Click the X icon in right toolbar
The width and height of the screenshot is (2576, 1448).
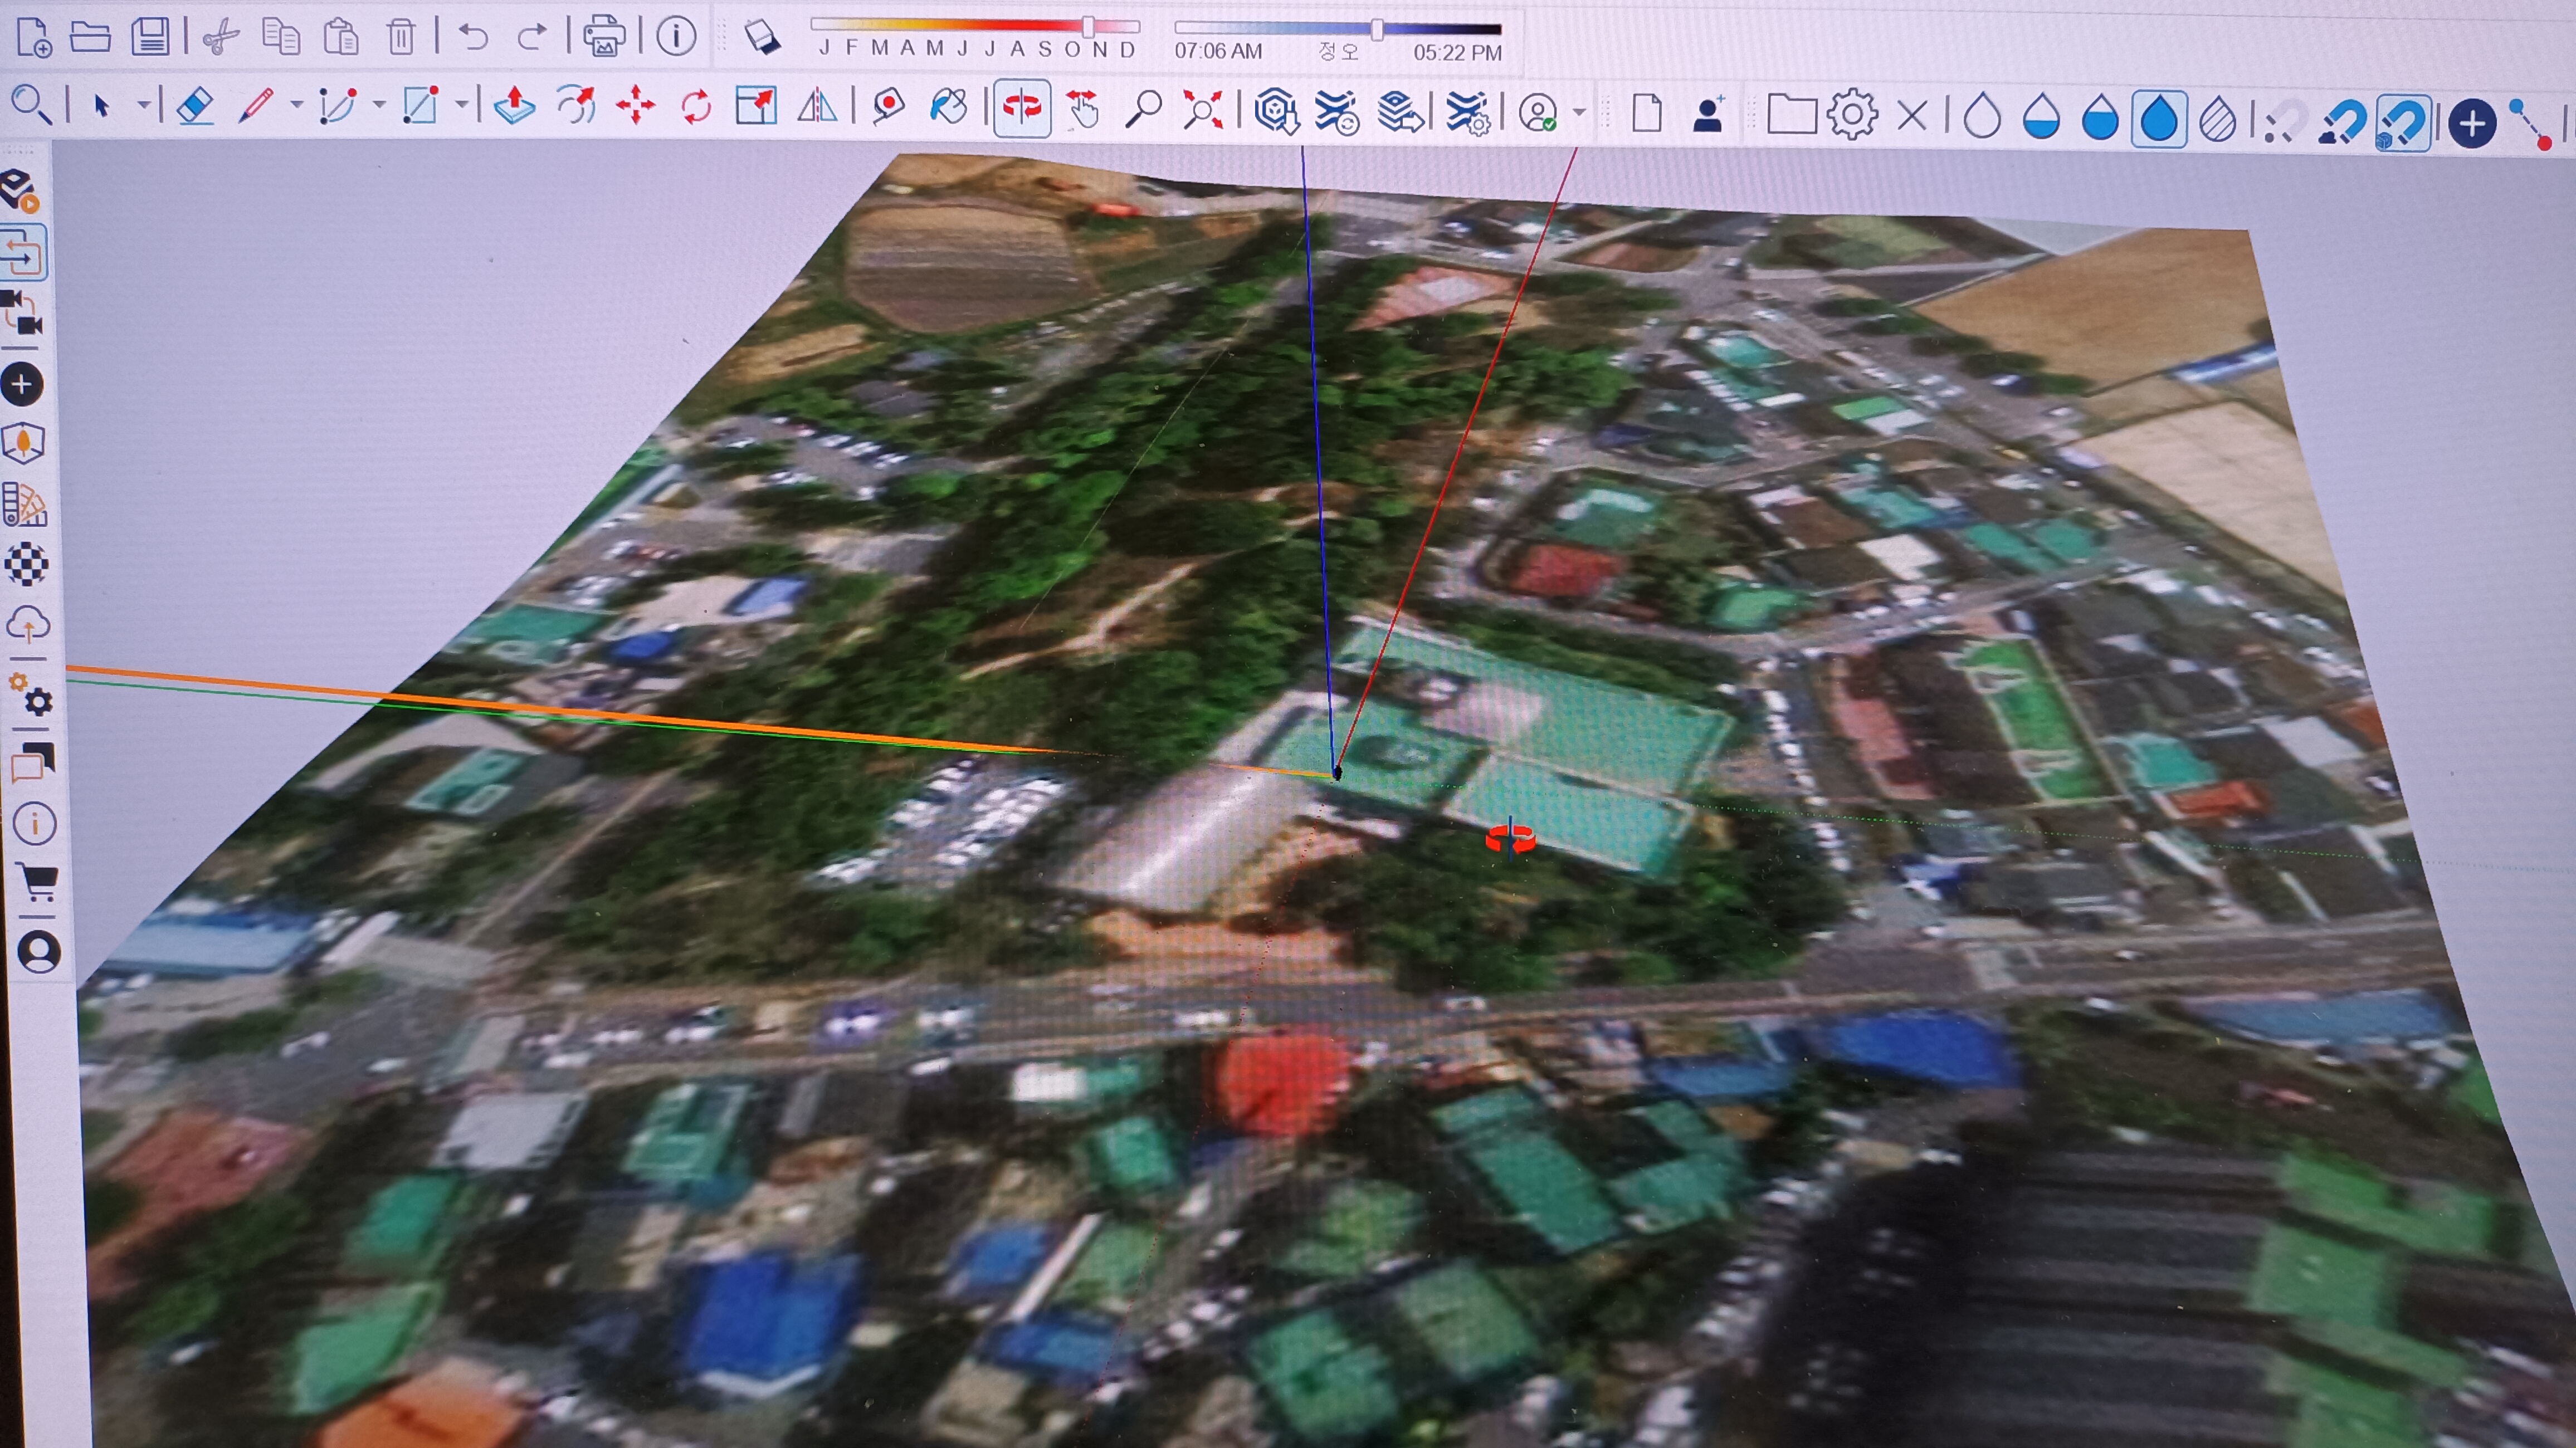(x=1912, y=116)
